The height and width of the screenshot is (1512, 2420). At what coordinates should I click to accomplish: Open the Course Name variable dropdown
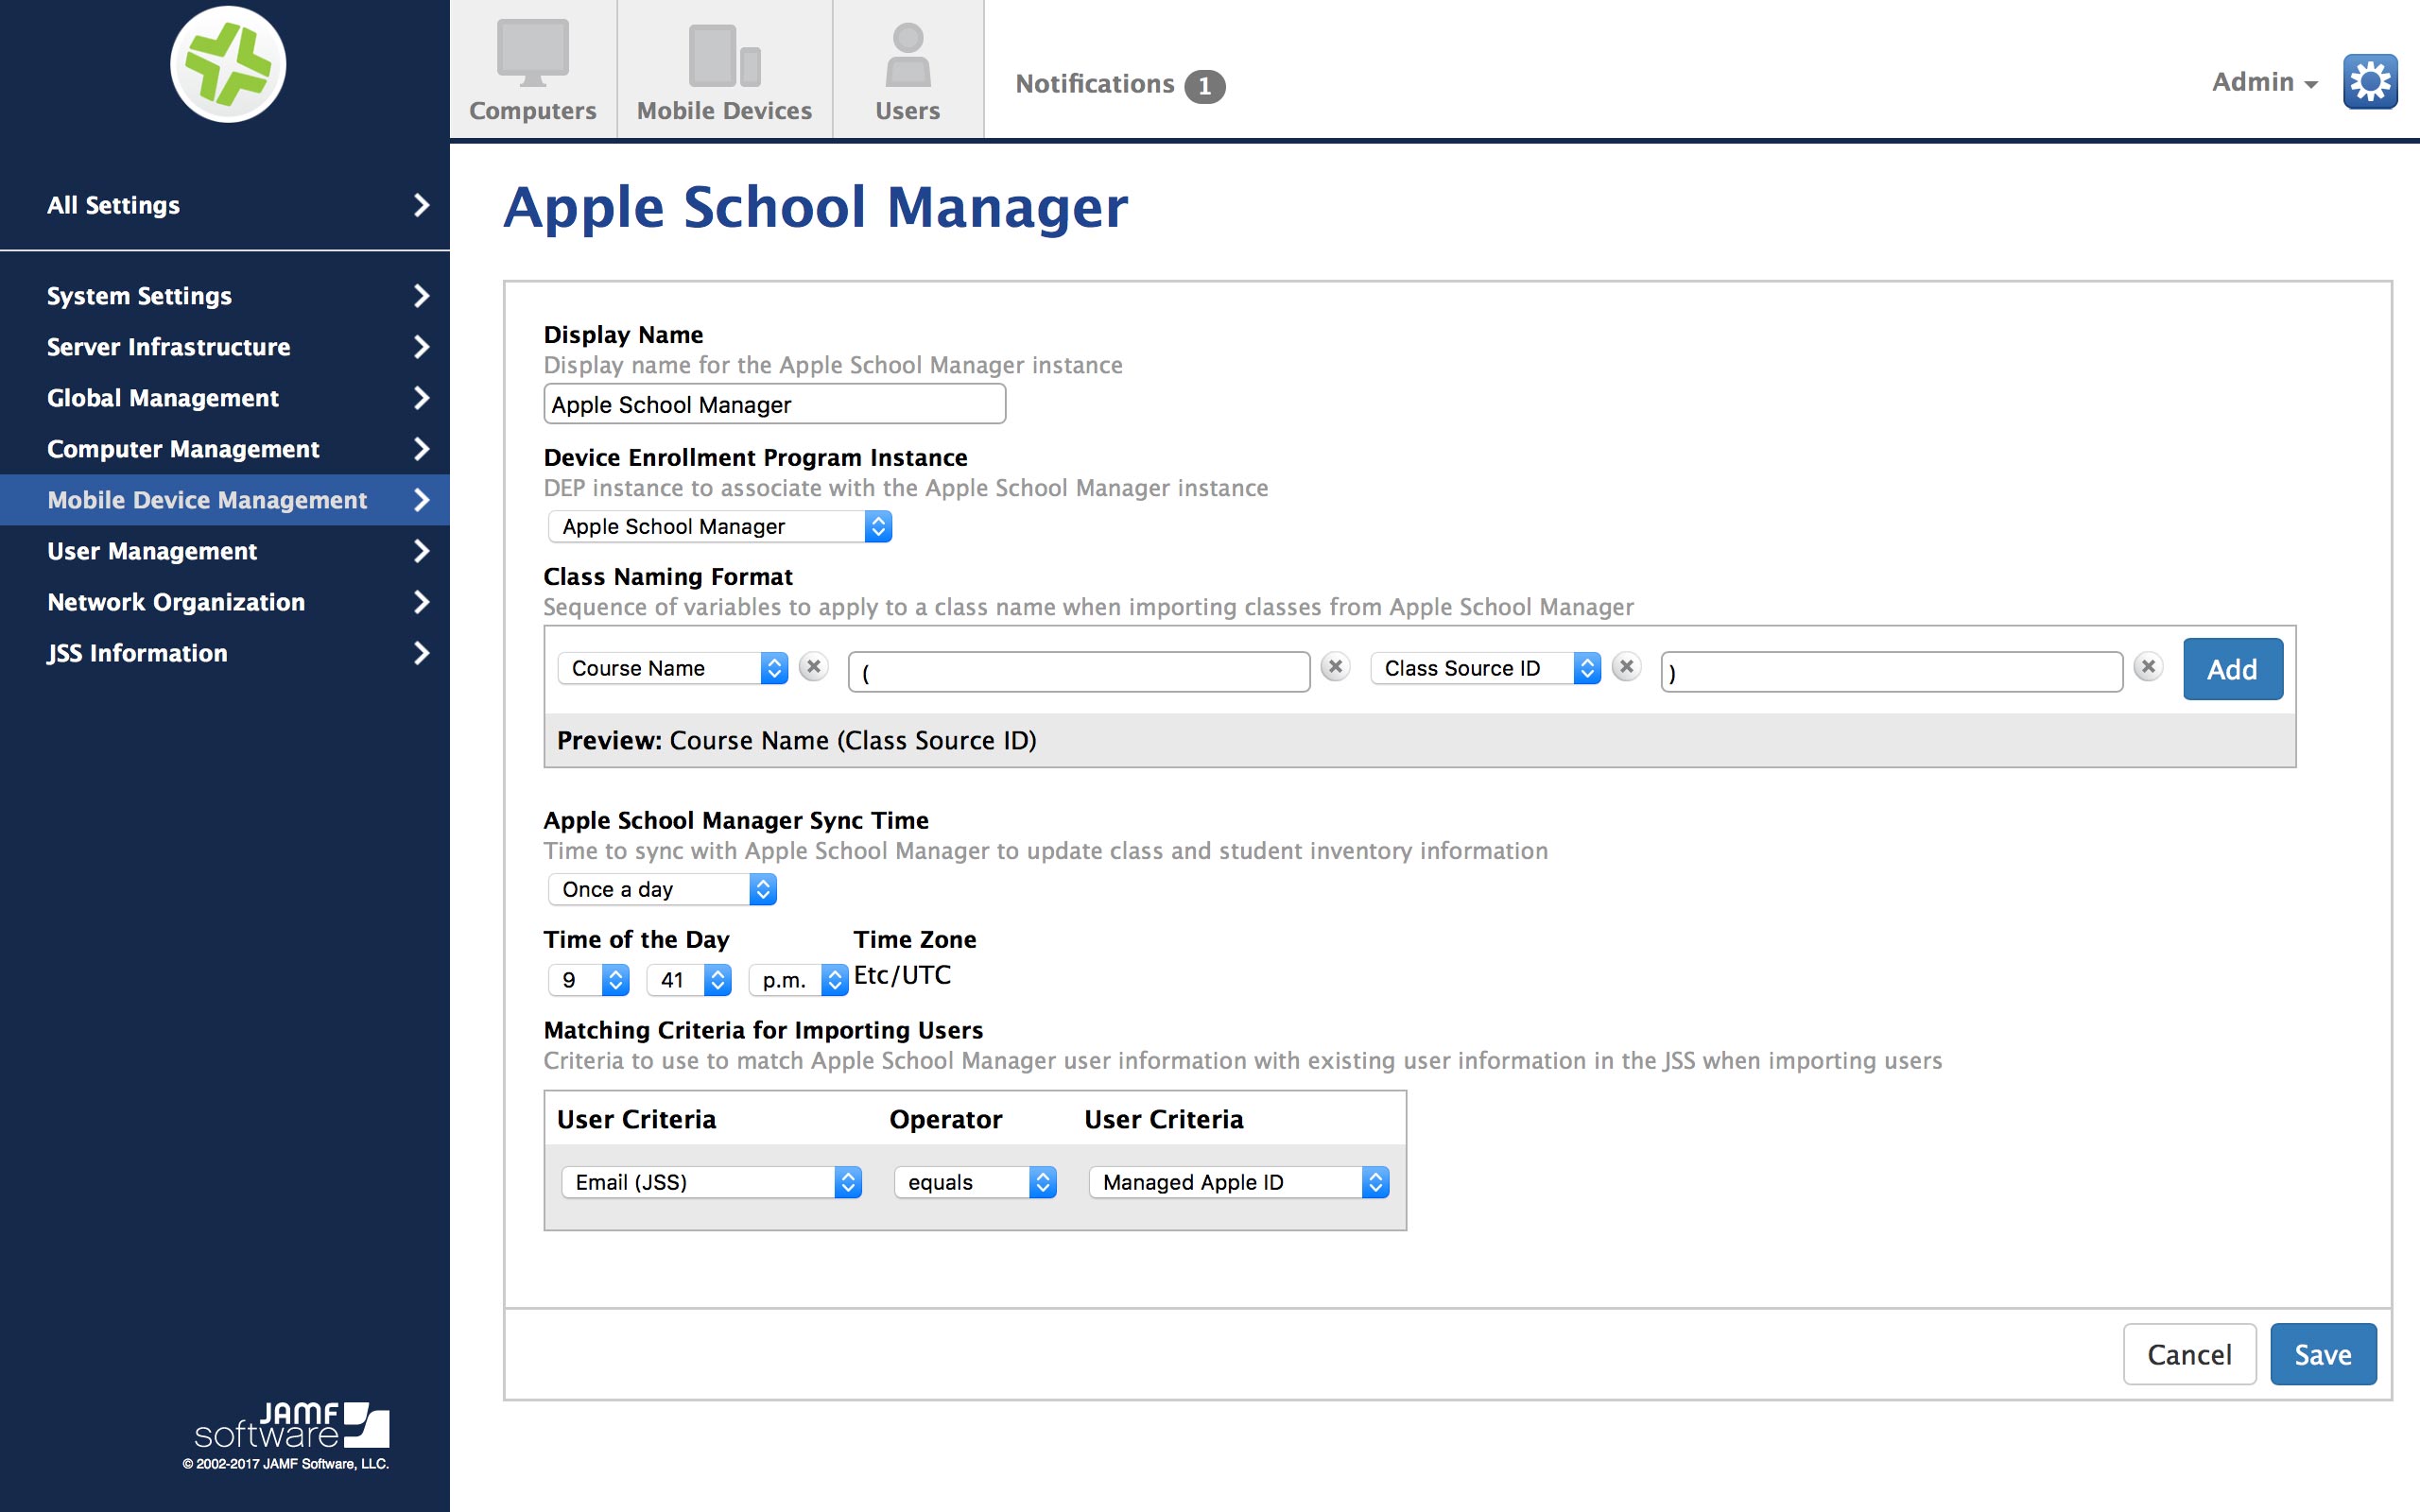click(x=672, y=668)
